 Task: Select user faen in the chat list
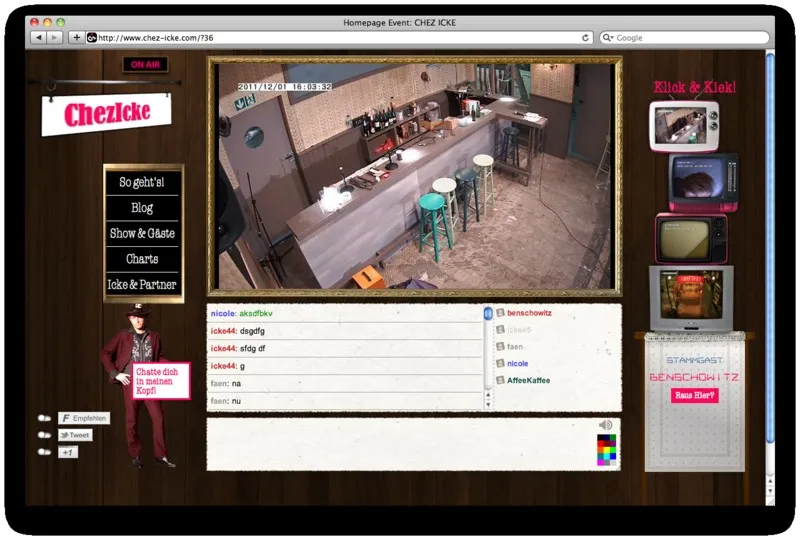coord(515,347)
